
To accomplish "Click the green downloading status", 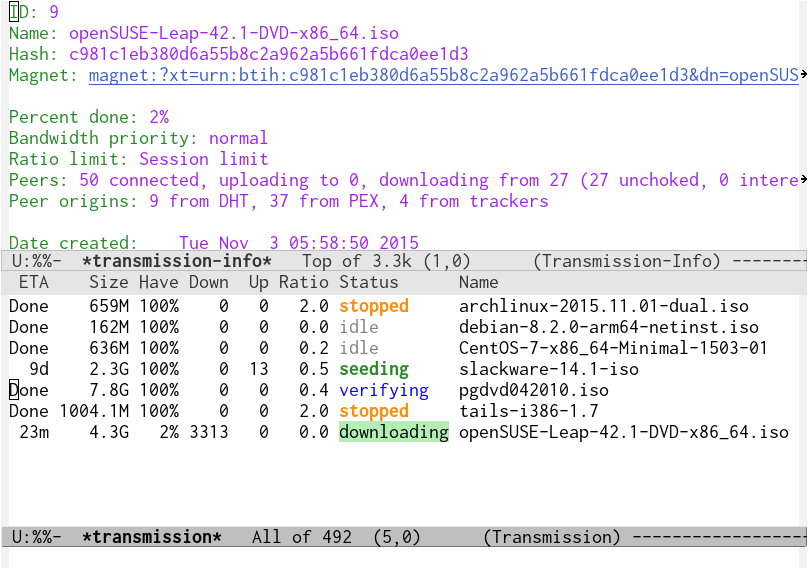I will (x=394, y=432).
